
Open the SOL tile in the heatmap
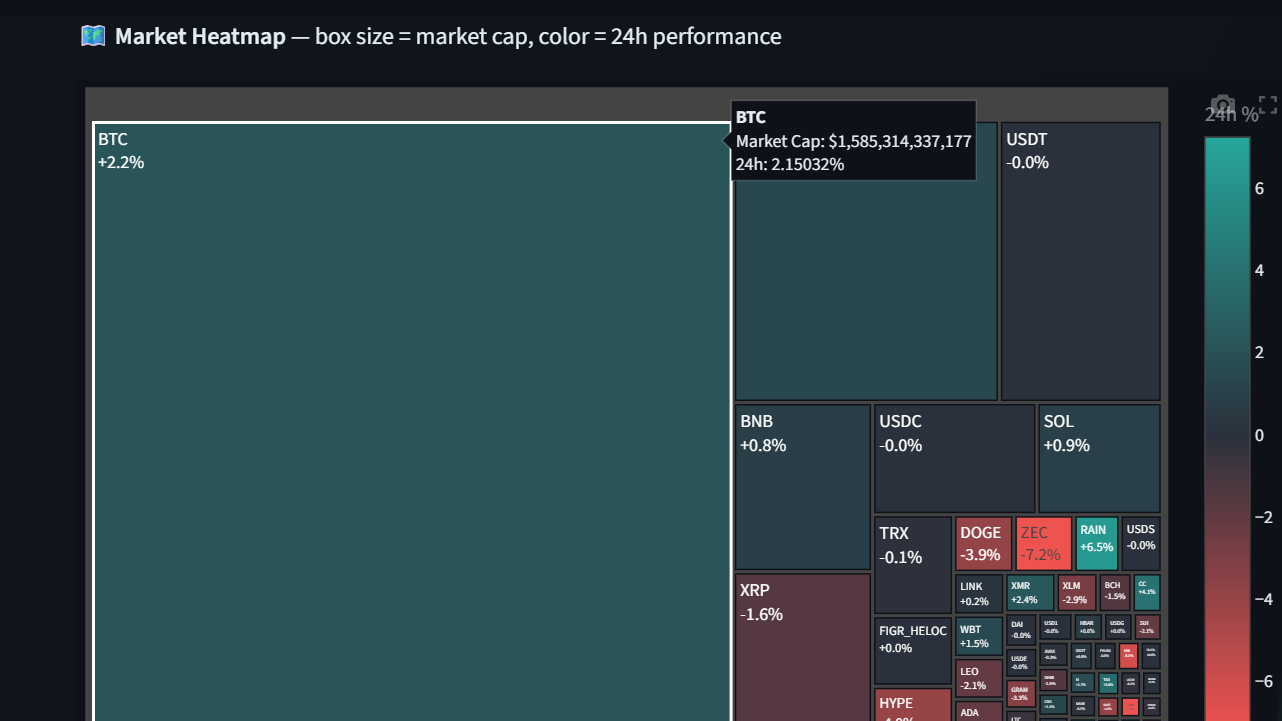pyautogui.click(x=1100, y=459)
